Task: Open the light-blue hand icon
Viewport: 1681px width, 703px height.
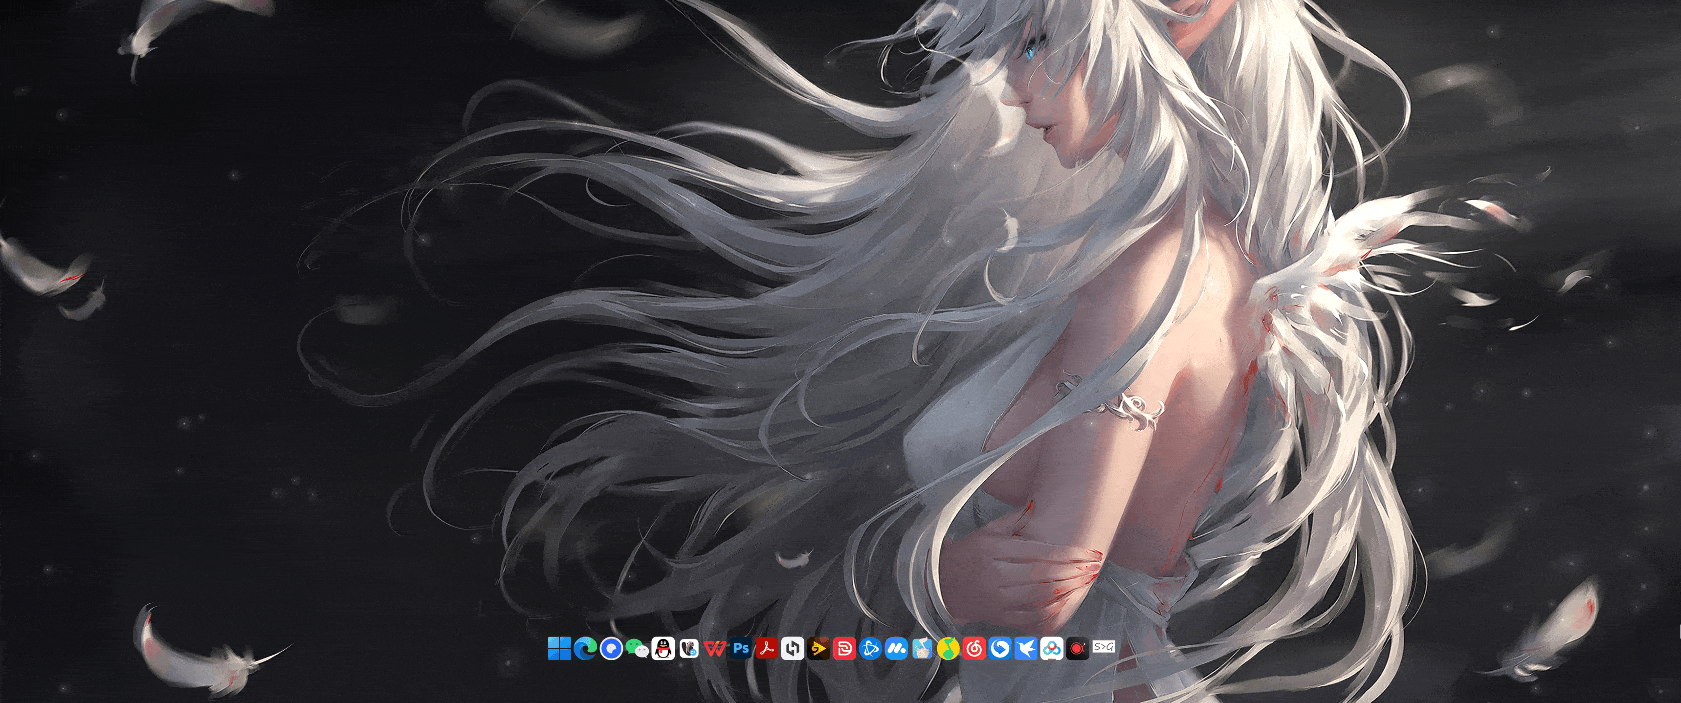Action: [922, 648]
